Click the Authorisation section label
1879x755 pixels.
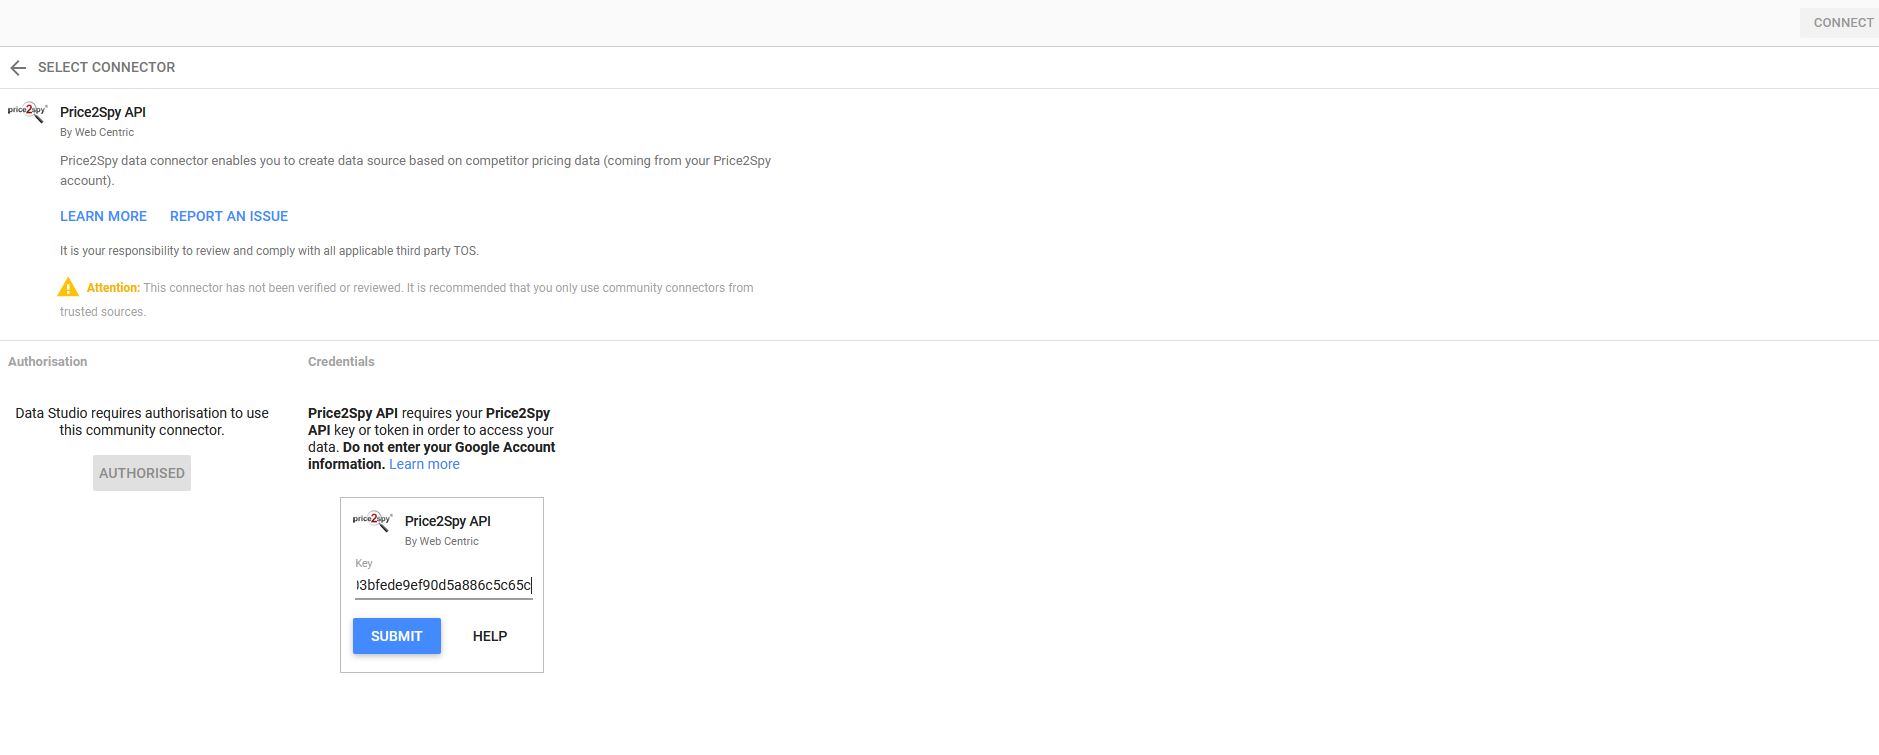coord(48,362)
